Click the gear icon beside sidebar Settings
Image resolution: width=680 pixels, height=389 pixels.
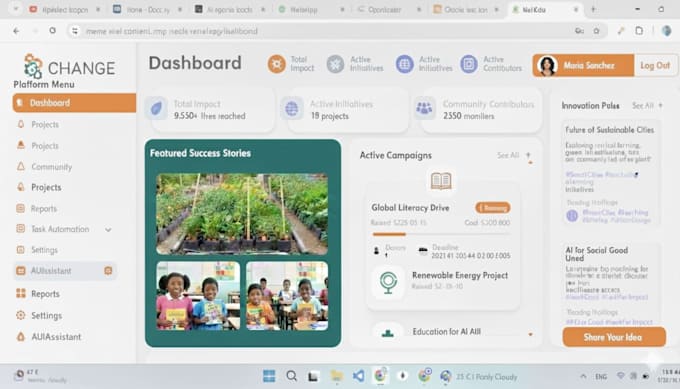(x=20, y=315)
